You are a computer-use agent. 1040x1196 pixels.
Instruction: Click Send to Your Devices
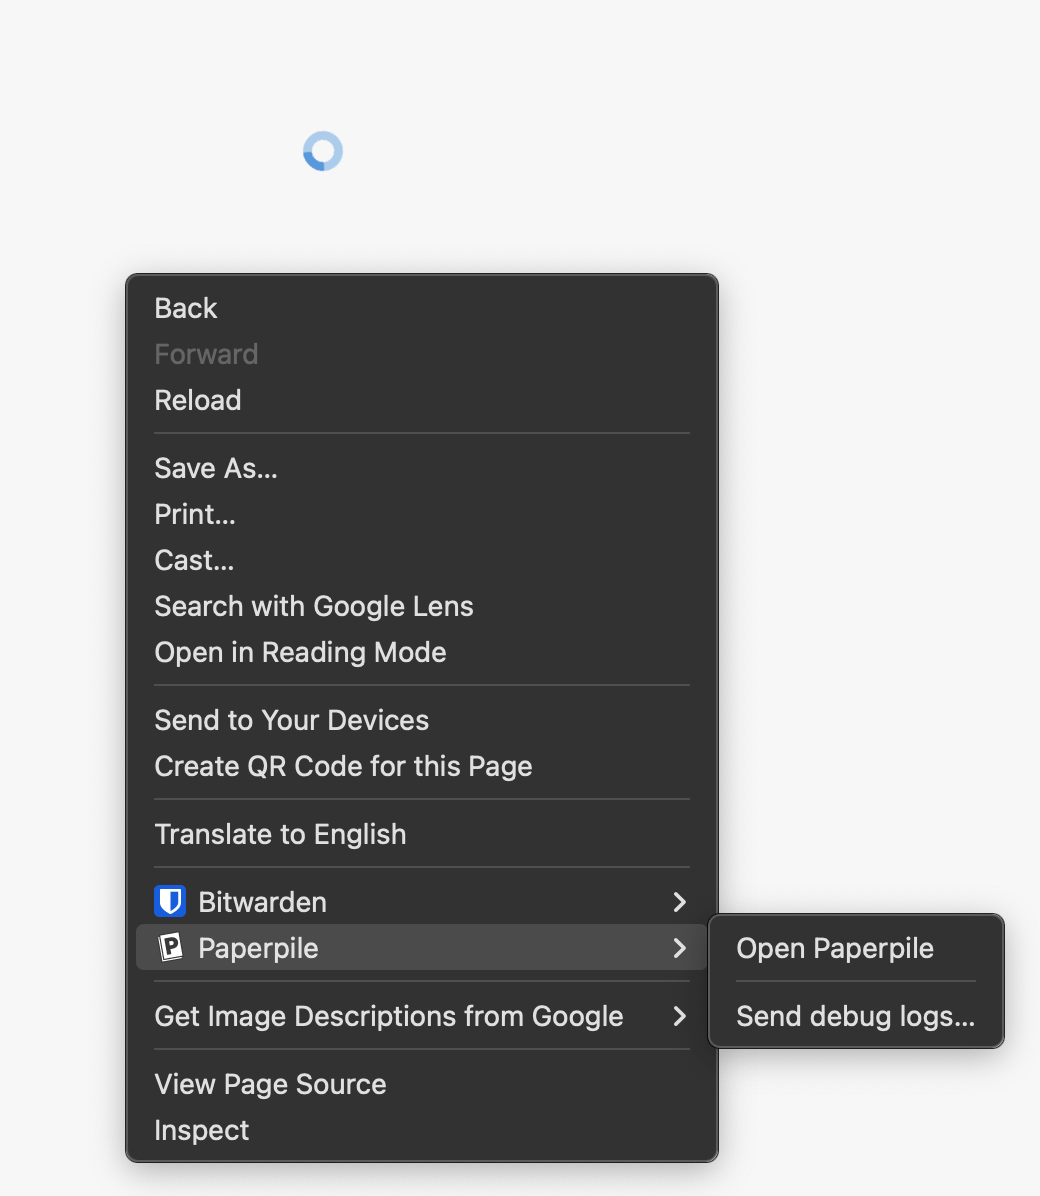[291, 720]
